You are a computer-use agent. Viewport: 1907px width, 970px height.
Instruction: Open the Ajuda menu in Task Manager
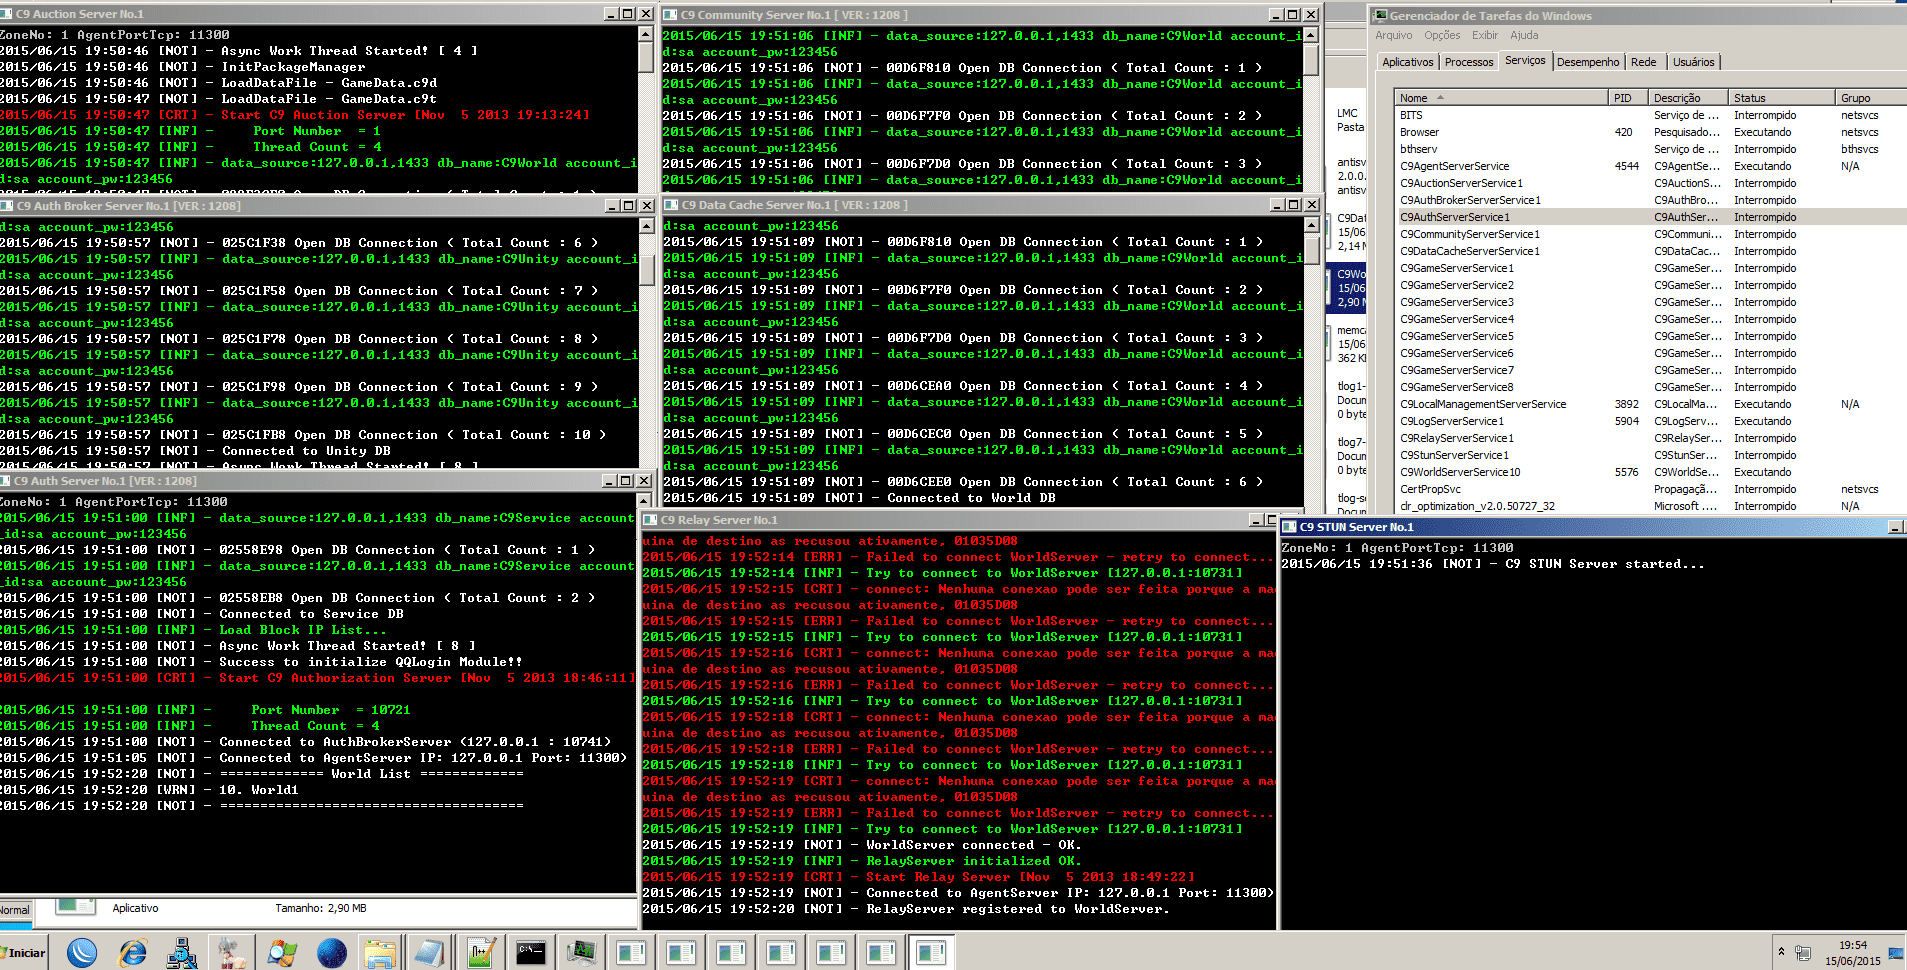pos(1524,35)
